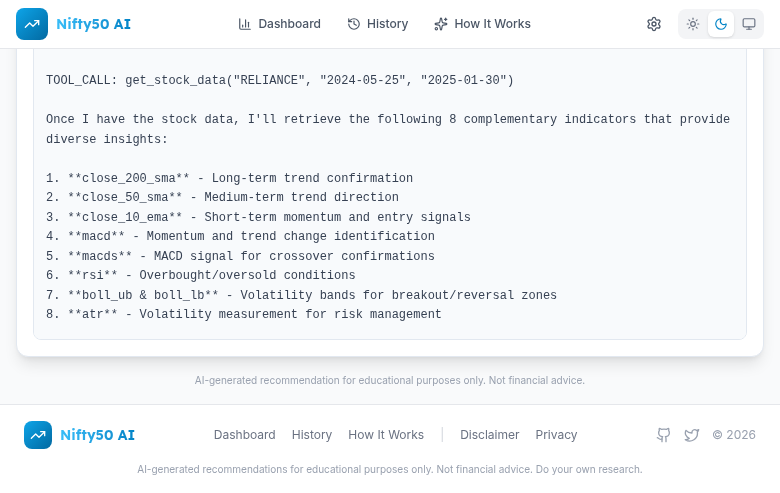780x493 pixels.
Task: Open the settings gear icon
Action: click(654, 24)
